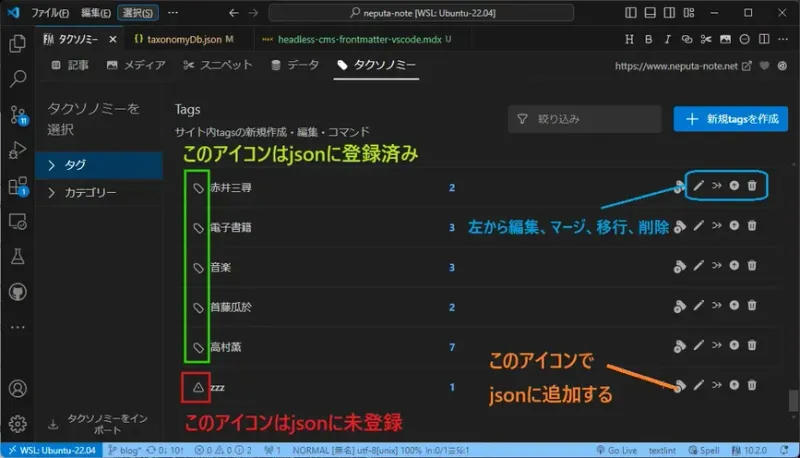Expand the タグ taxonomy item
This screenshot has height=458, width=800.
click(x=99, y=165)
